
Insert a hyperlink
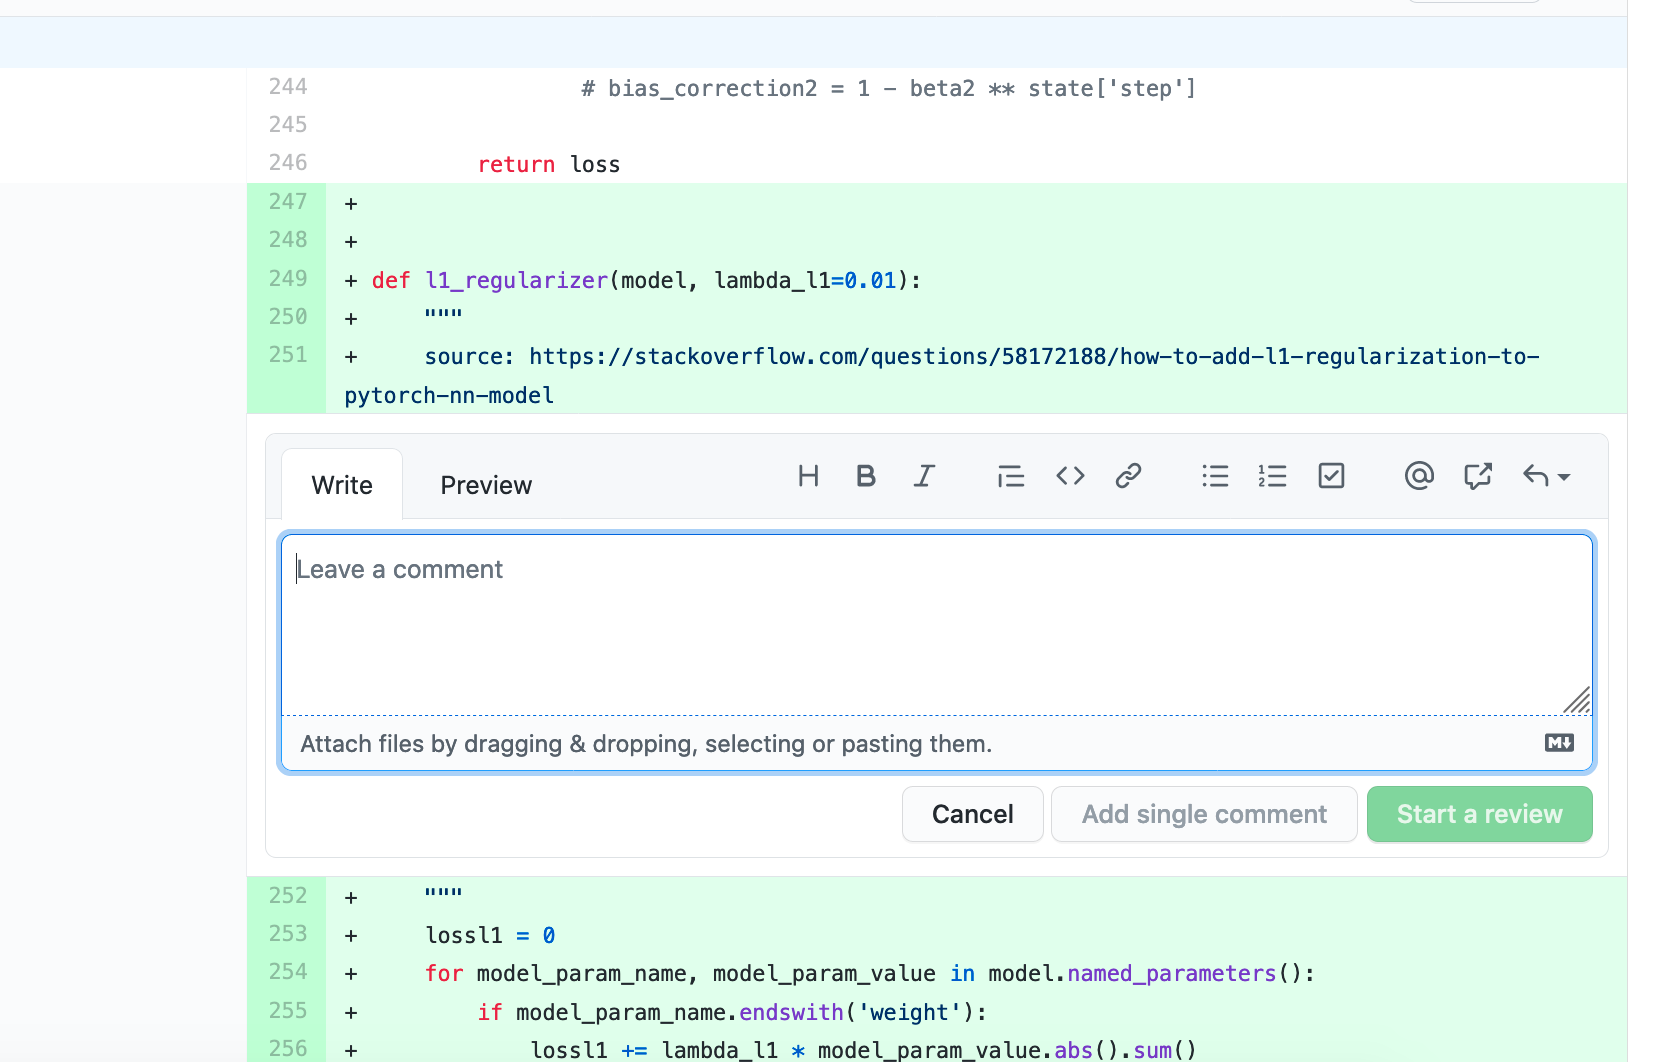1128,476
